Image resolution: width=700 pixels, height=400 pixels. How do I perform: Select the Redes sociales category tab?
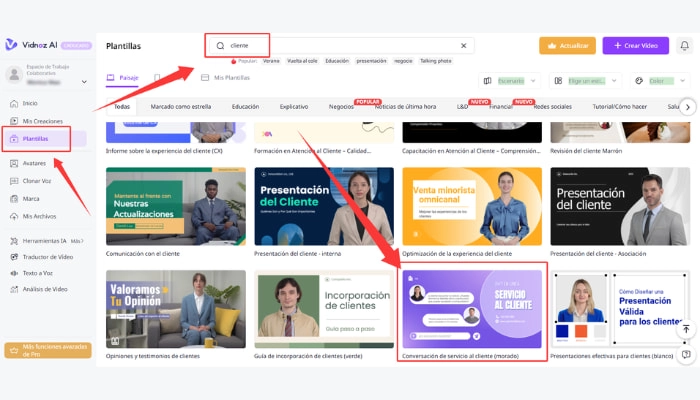tap(553, 107)
